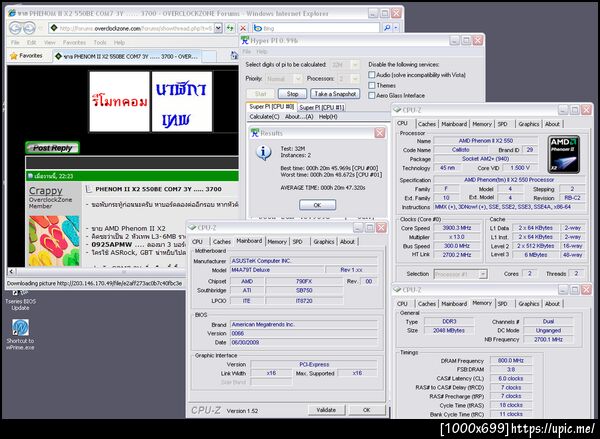Viewport: 600px width, 439px height.
Task: Click the forum post icon beside the PHENOM title
Action: [89, 189]
